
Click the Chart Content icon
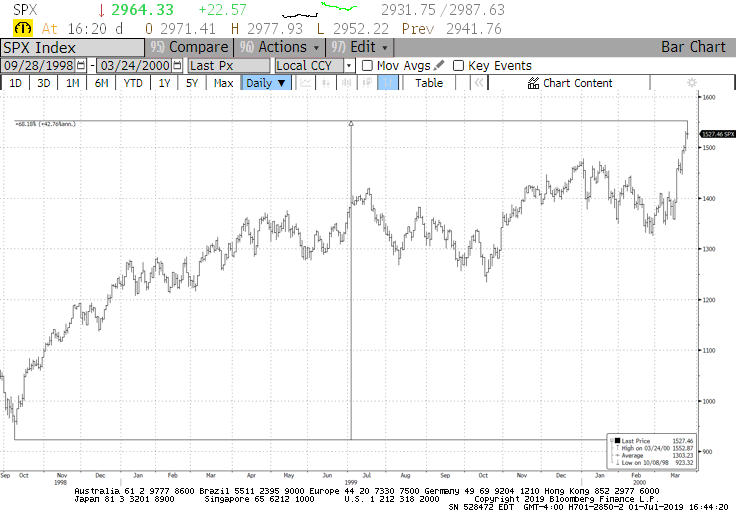(534, 83)
